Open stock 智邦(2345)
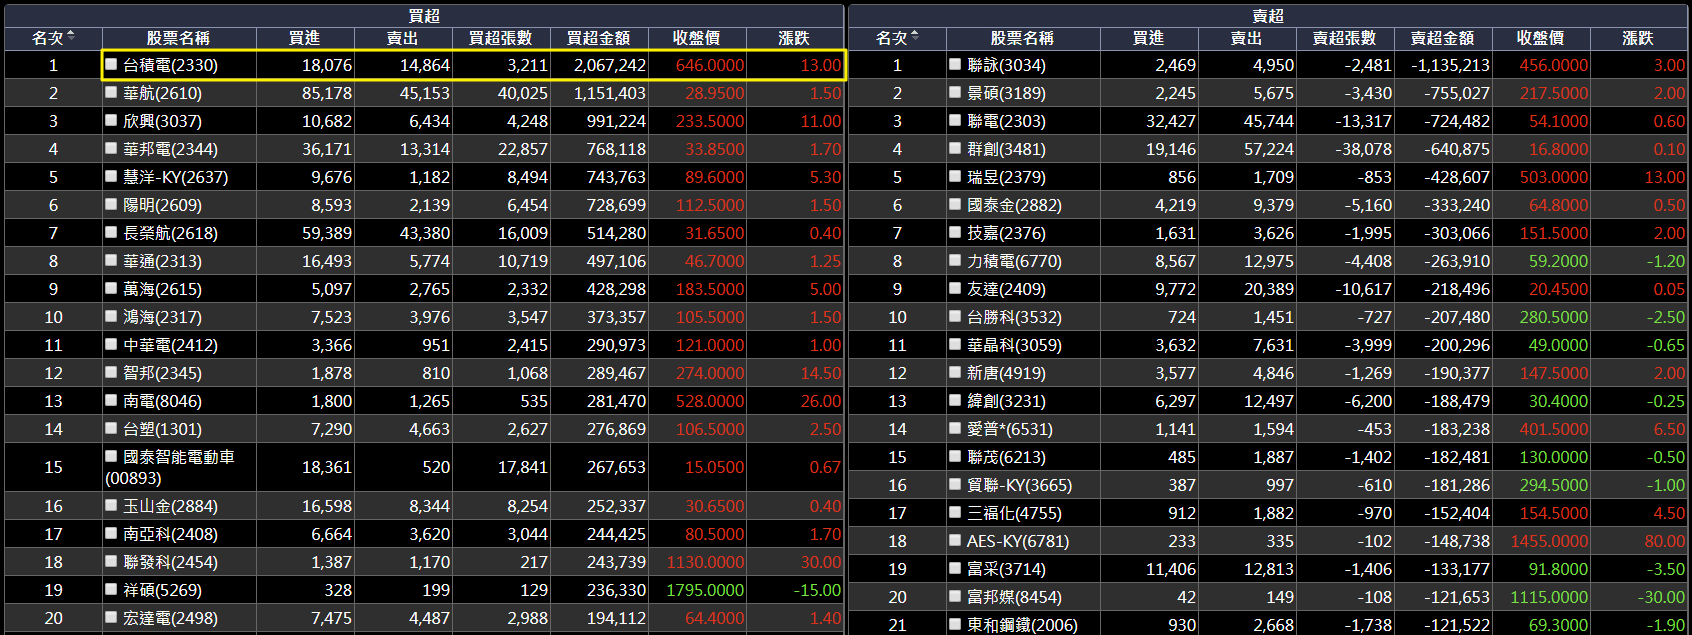The image size is (1692, 635). pyautogui.click(x=162, y=373)
